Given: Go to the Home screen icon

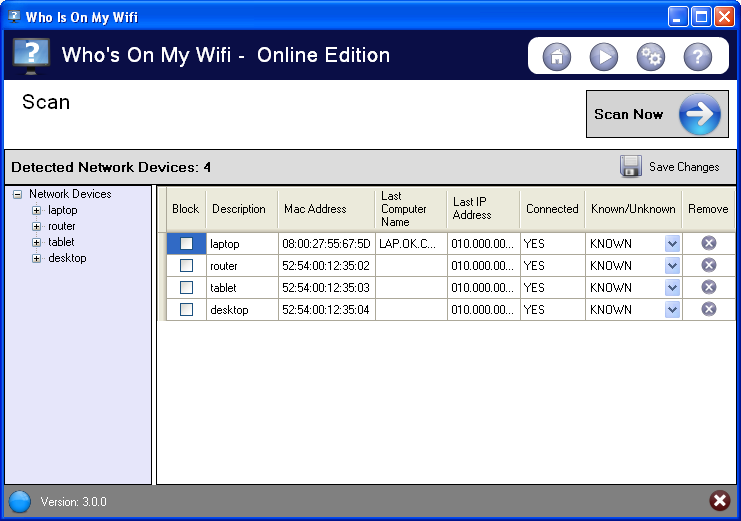Looking at the screenshot, I should [557, 56].
